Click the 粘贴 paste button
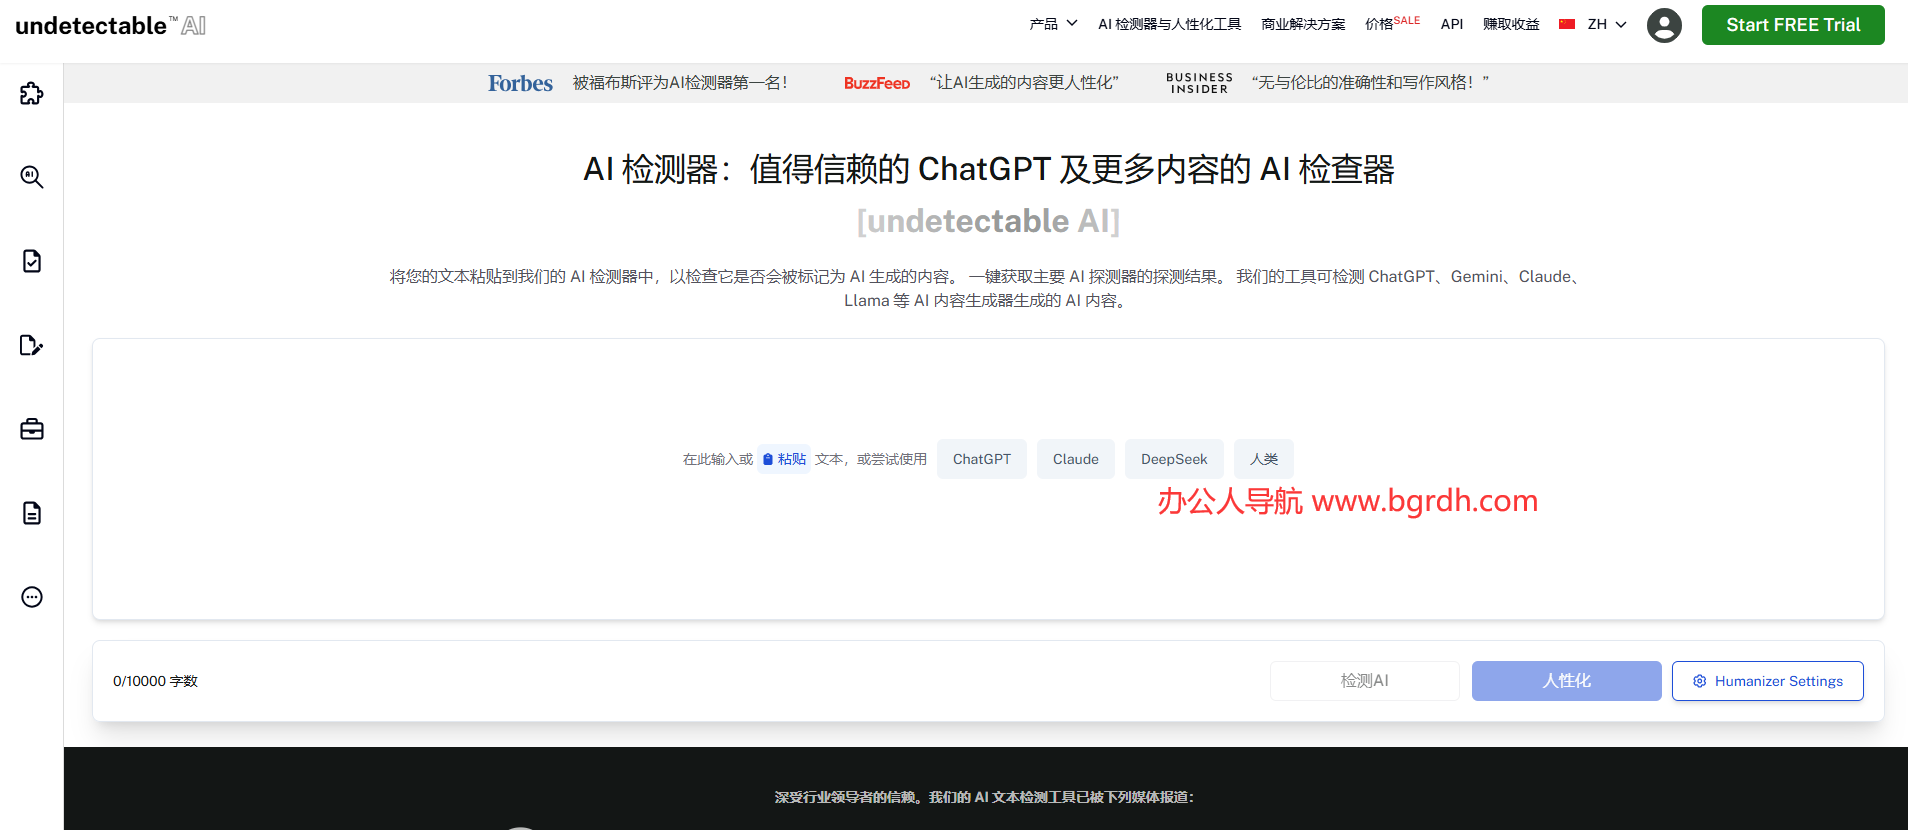Viewport: 1908px width, 830px height. pos(784,459)
